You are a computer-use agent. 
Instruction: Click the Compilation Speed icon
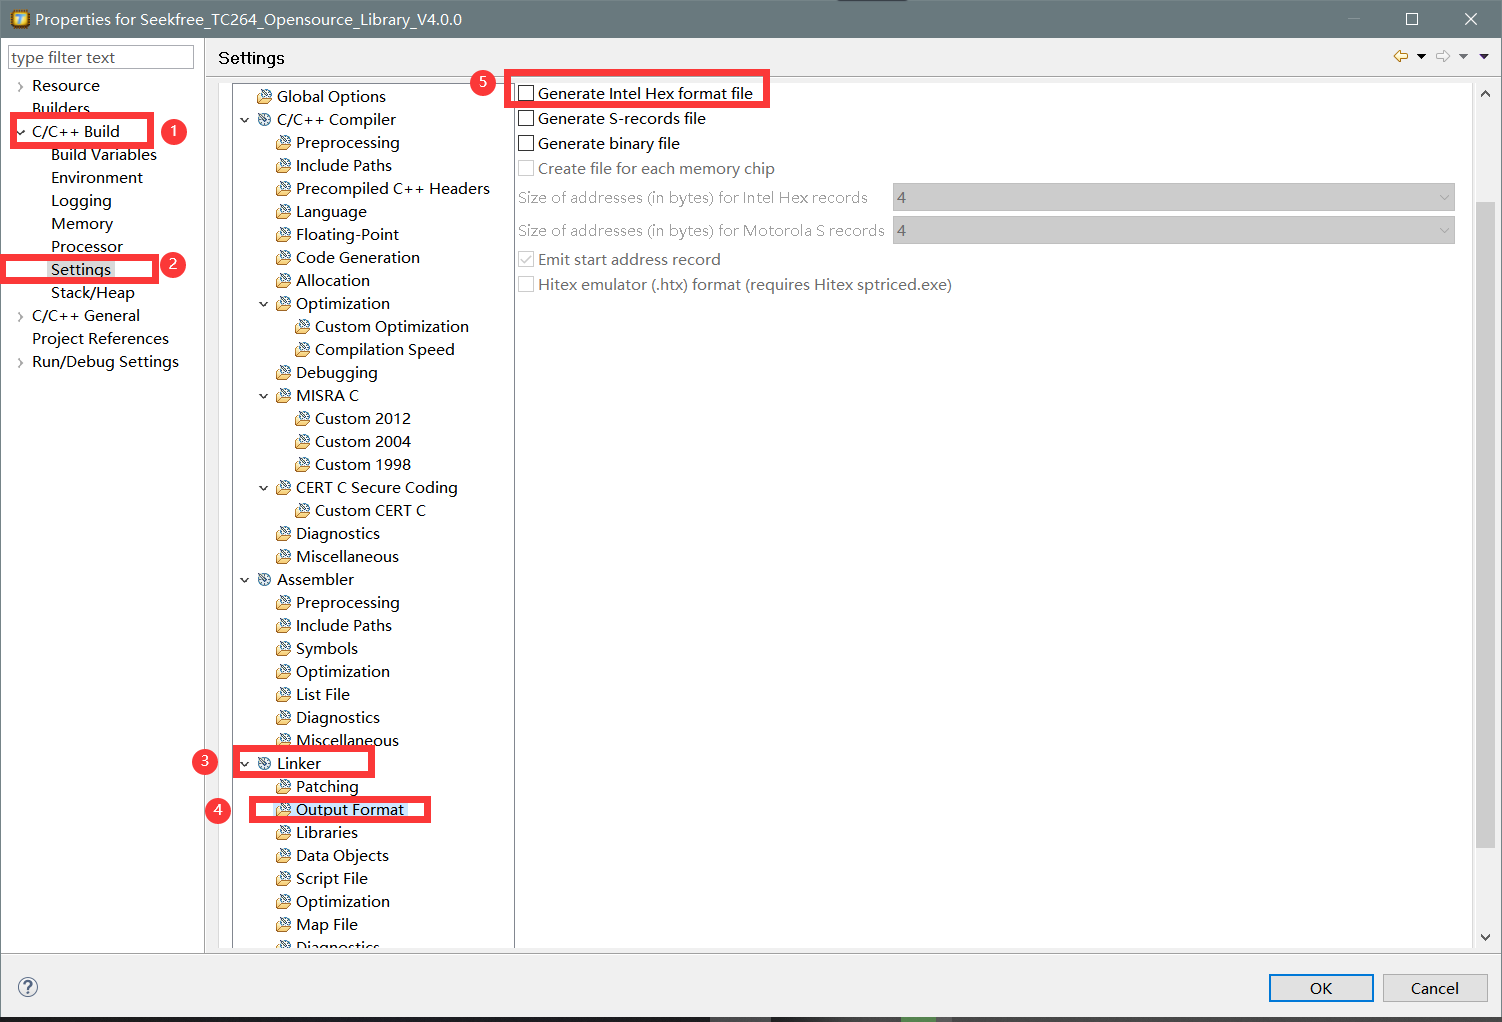[x=302, y=350]
